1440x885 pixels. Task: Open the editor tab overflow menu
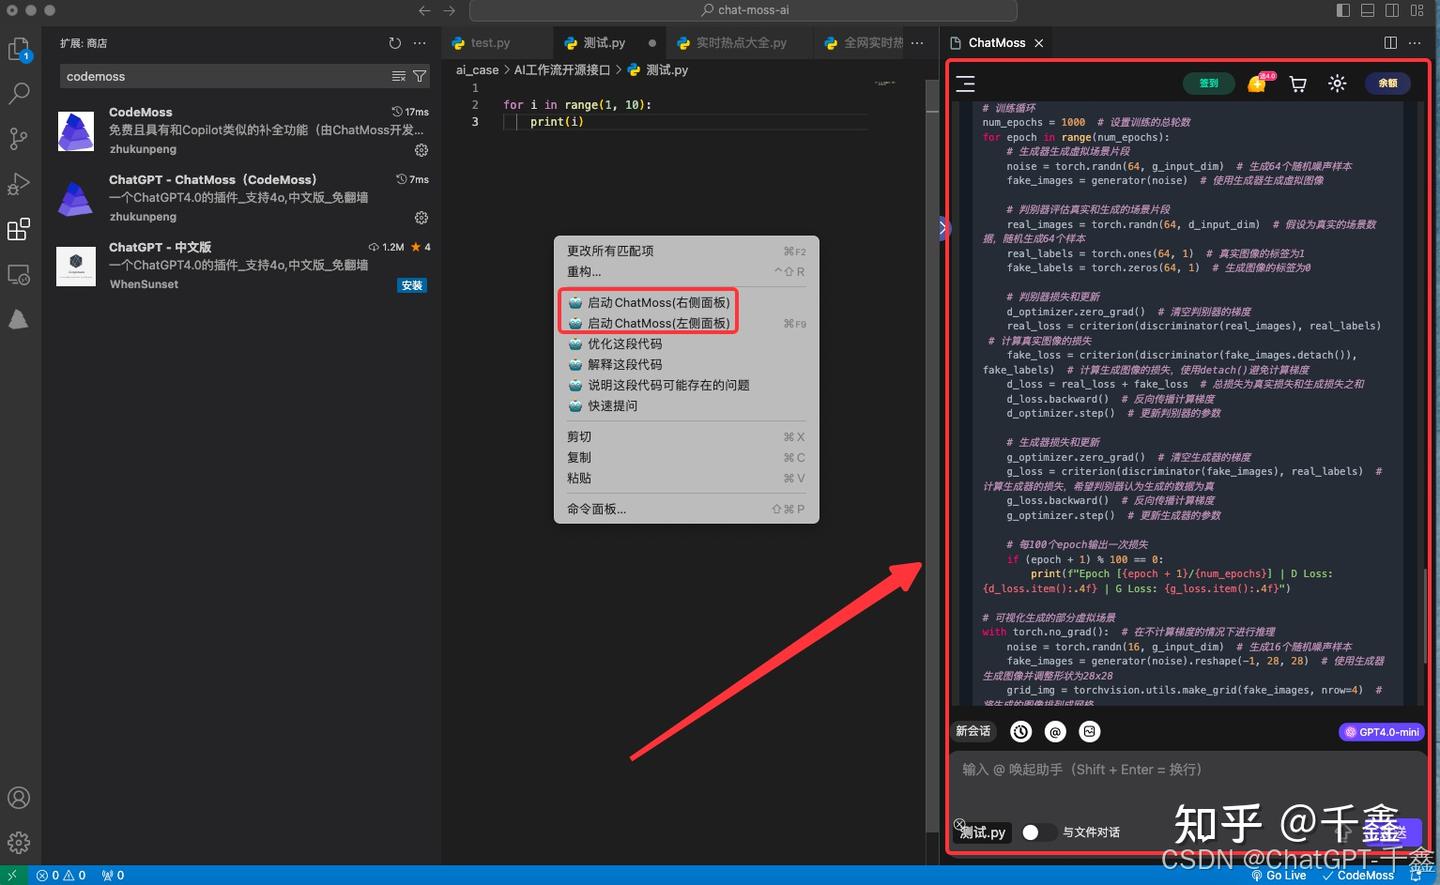[916, 42]
